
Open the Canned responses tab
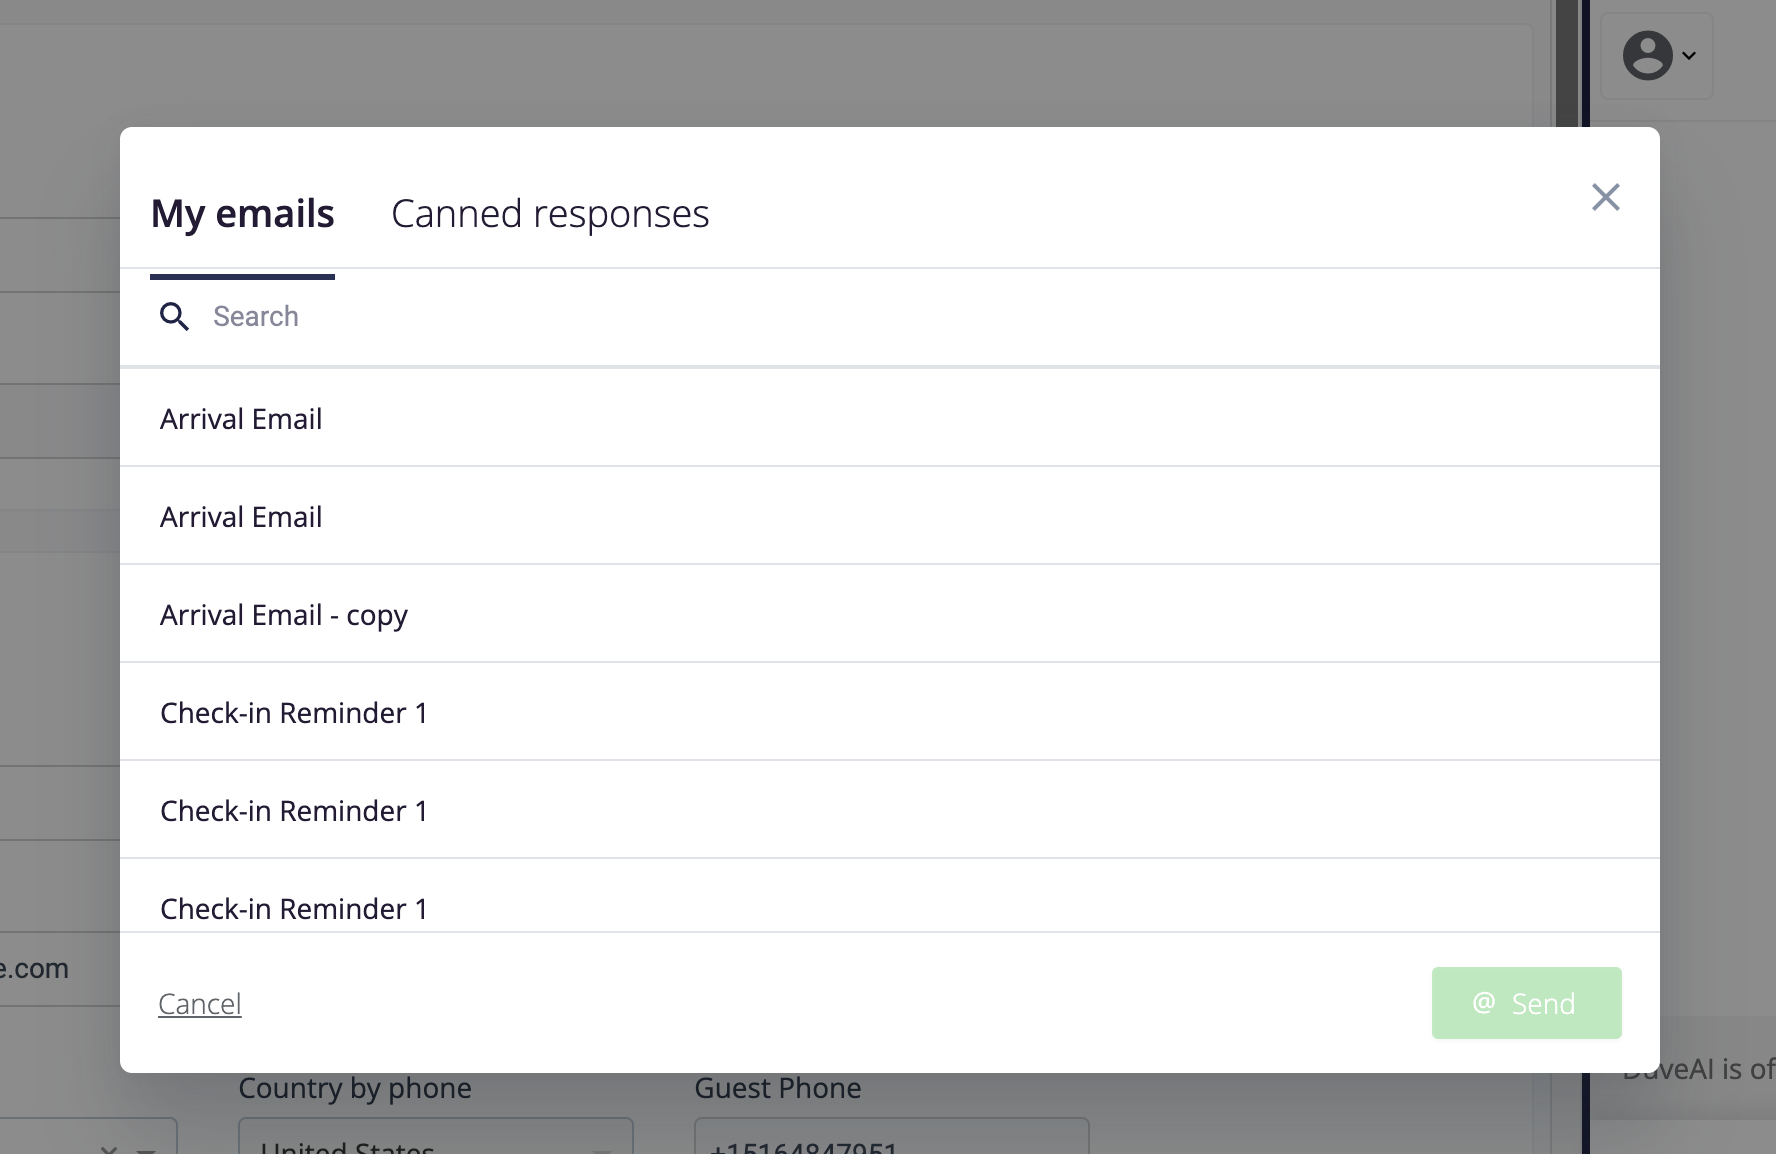click(550, 214)
